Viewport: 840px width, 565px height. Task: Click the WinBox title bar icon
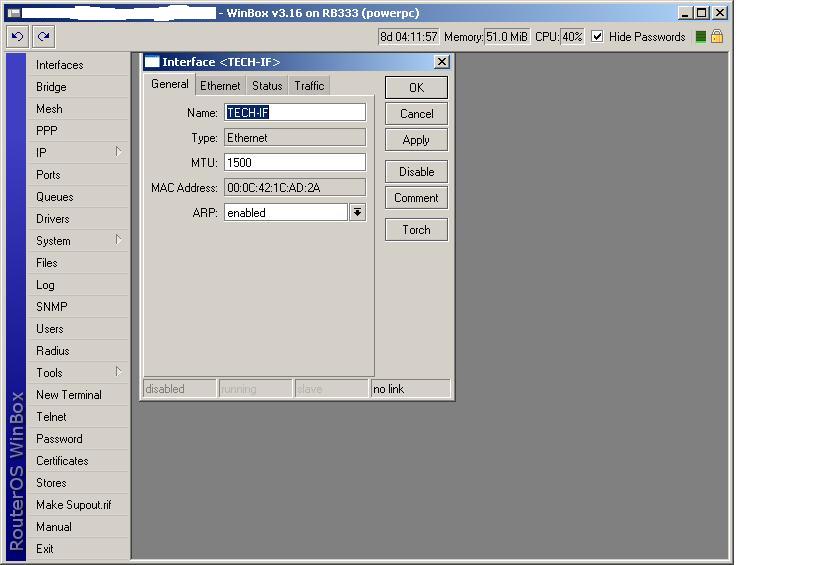pyautogui.click(x=13, y=13)
